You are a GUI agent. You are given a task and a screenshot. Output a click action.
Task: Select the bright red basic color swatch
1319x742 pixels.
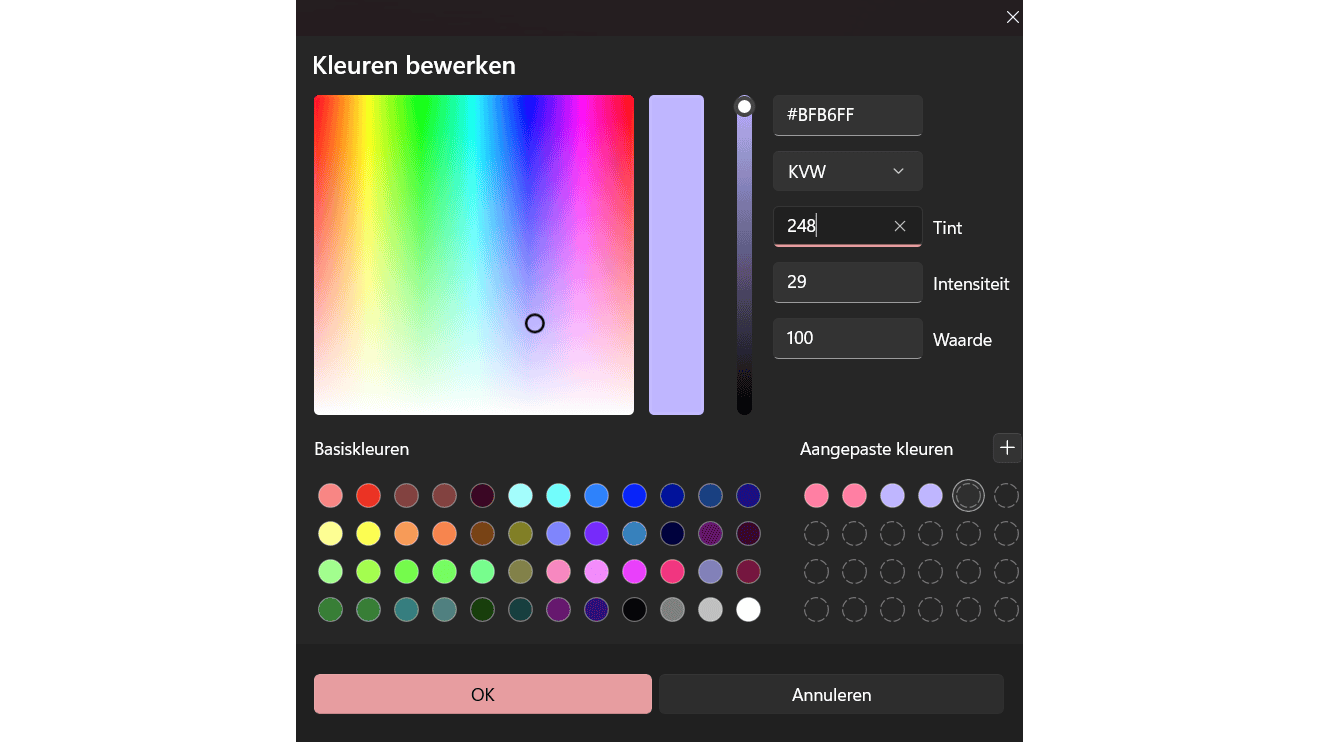(368, 495)
